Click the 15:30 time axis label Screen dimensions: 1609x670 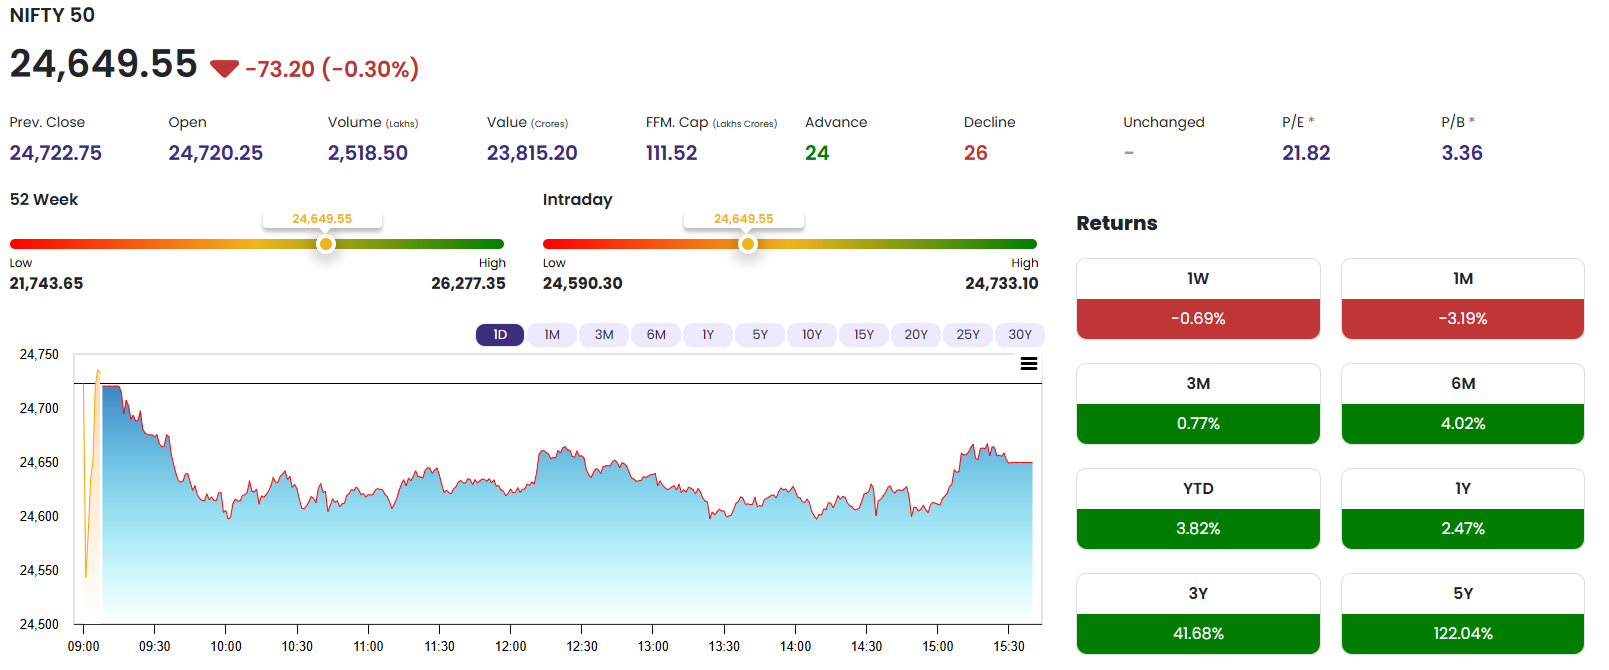click(1009, 646)
